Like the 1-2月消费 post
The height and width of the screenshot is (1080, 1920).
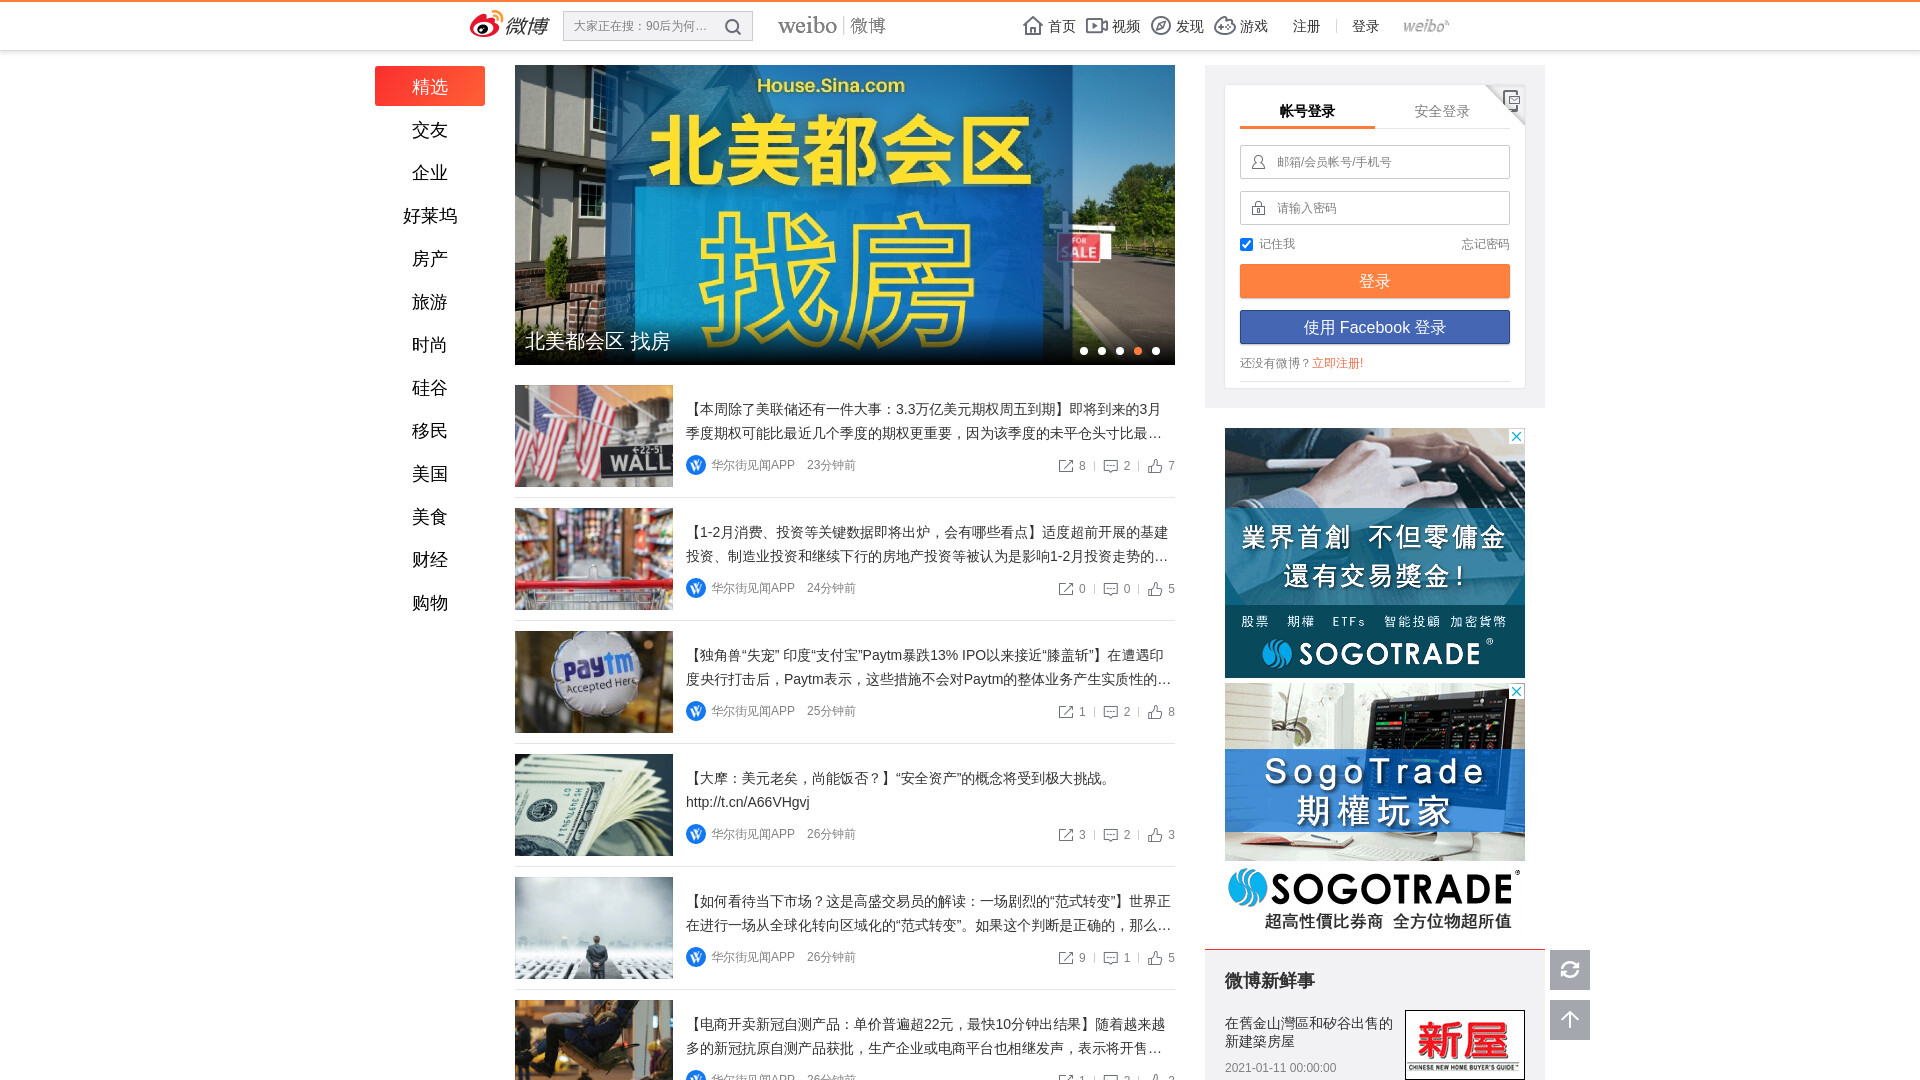[1155, 589]
